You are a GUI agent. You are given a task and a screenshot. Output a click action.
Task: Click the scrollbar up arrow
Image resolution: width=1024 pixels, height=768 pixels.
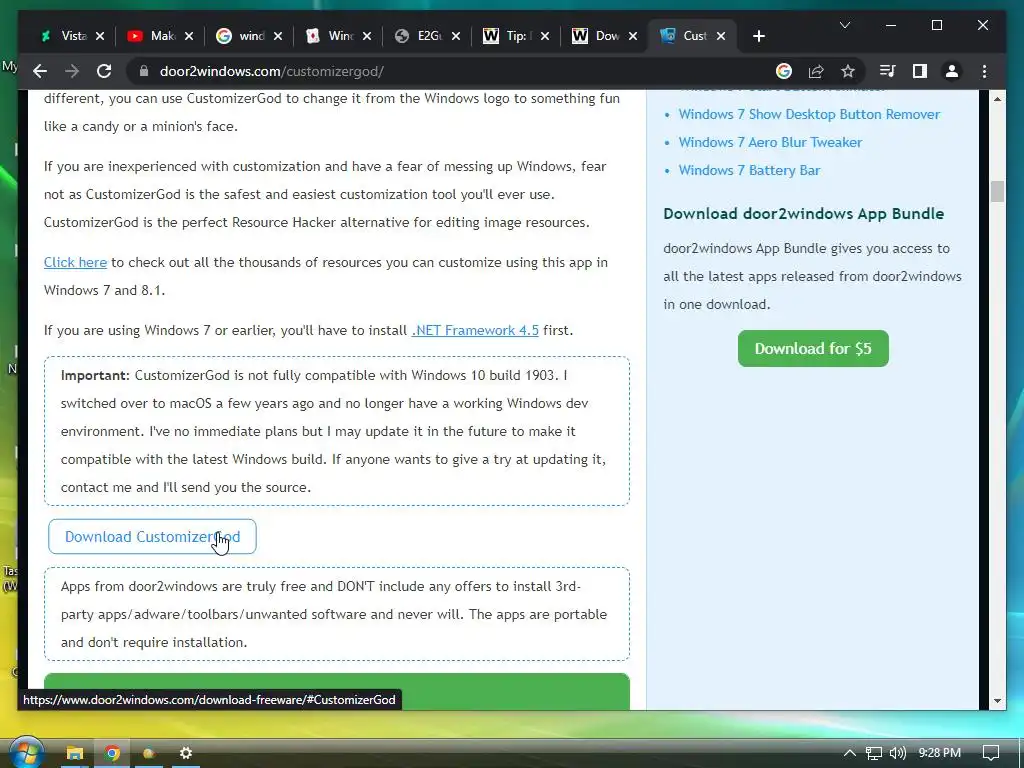[x=997, y=99]
